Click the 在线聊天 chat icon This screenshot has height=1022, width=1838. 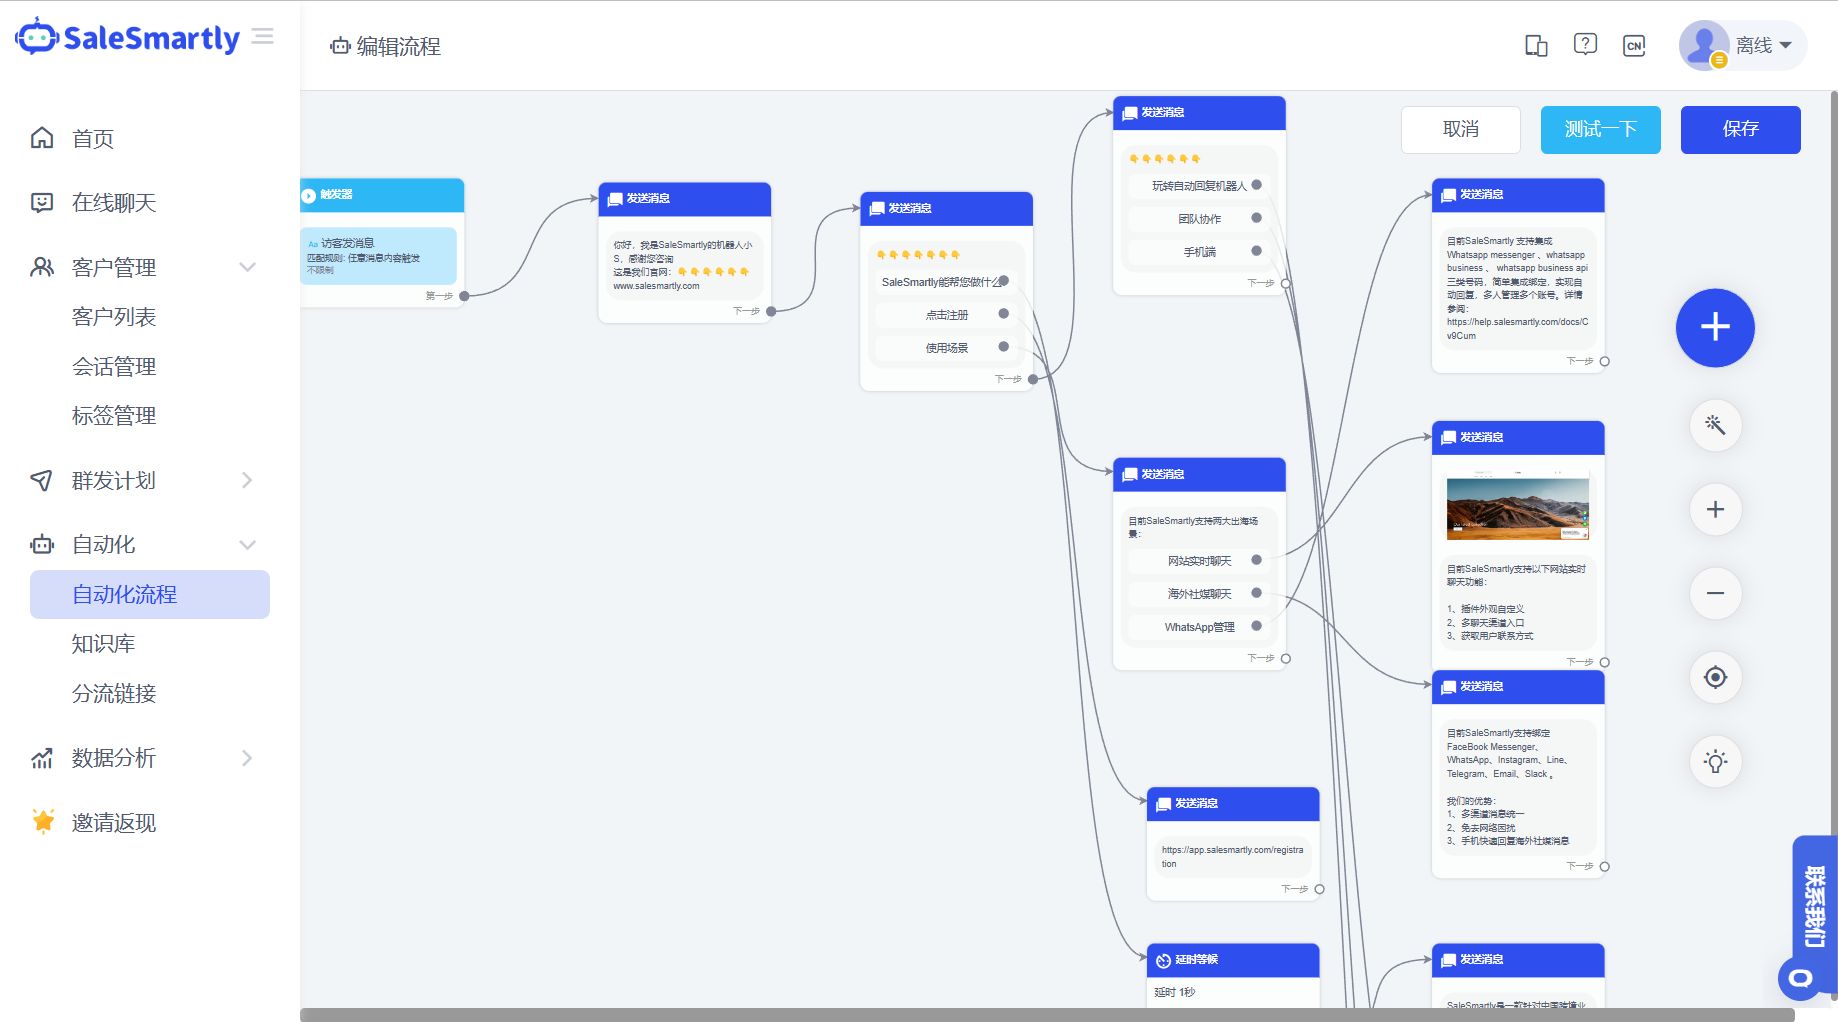point(42,203)
